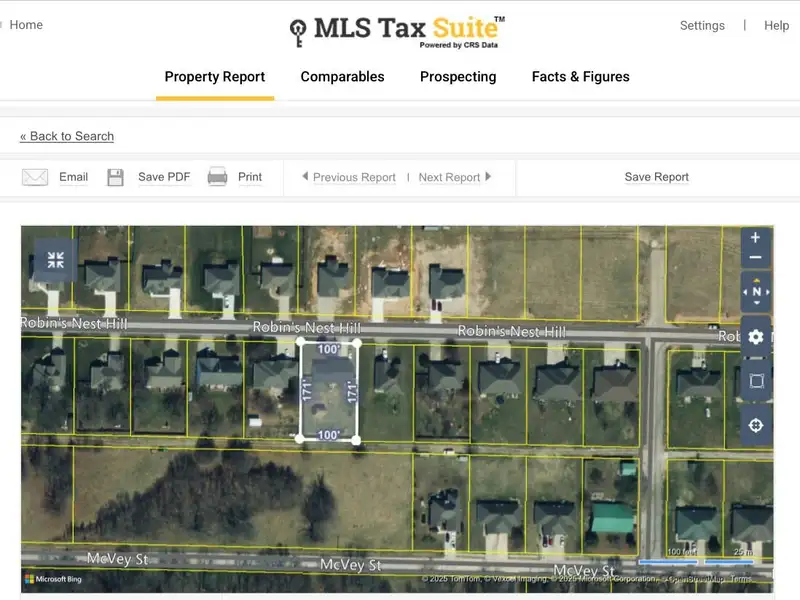
Task: Click the envelope Email icon
Action: point(35,177)
